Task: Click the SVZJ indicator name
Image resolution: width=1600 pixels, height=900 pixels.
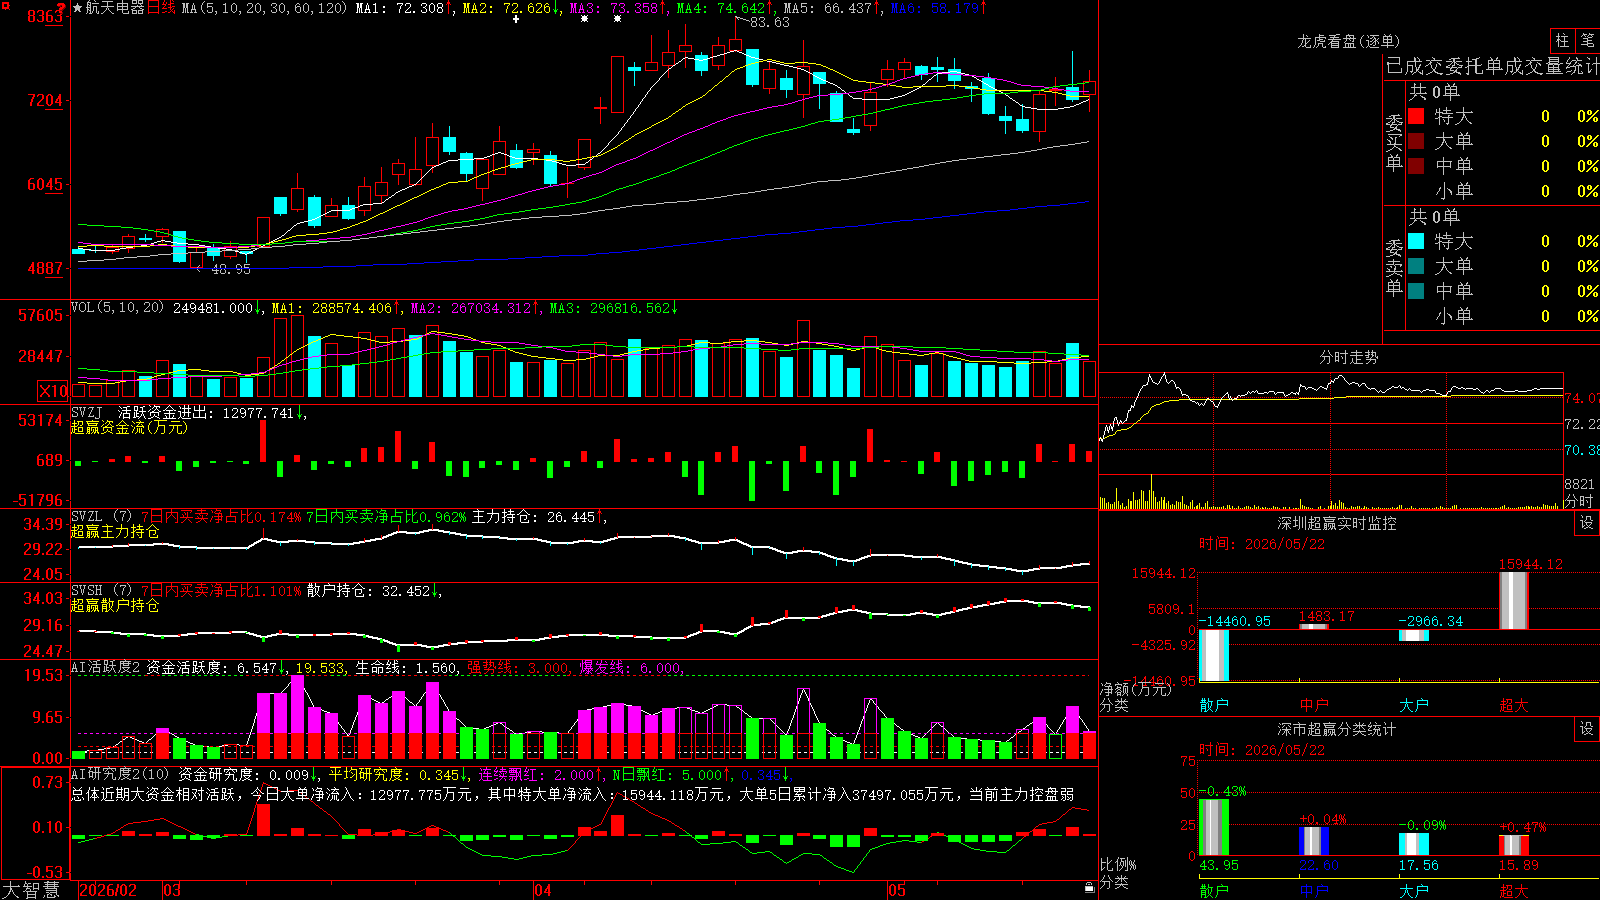Action: pyautogui.click(x=87, y=412)
